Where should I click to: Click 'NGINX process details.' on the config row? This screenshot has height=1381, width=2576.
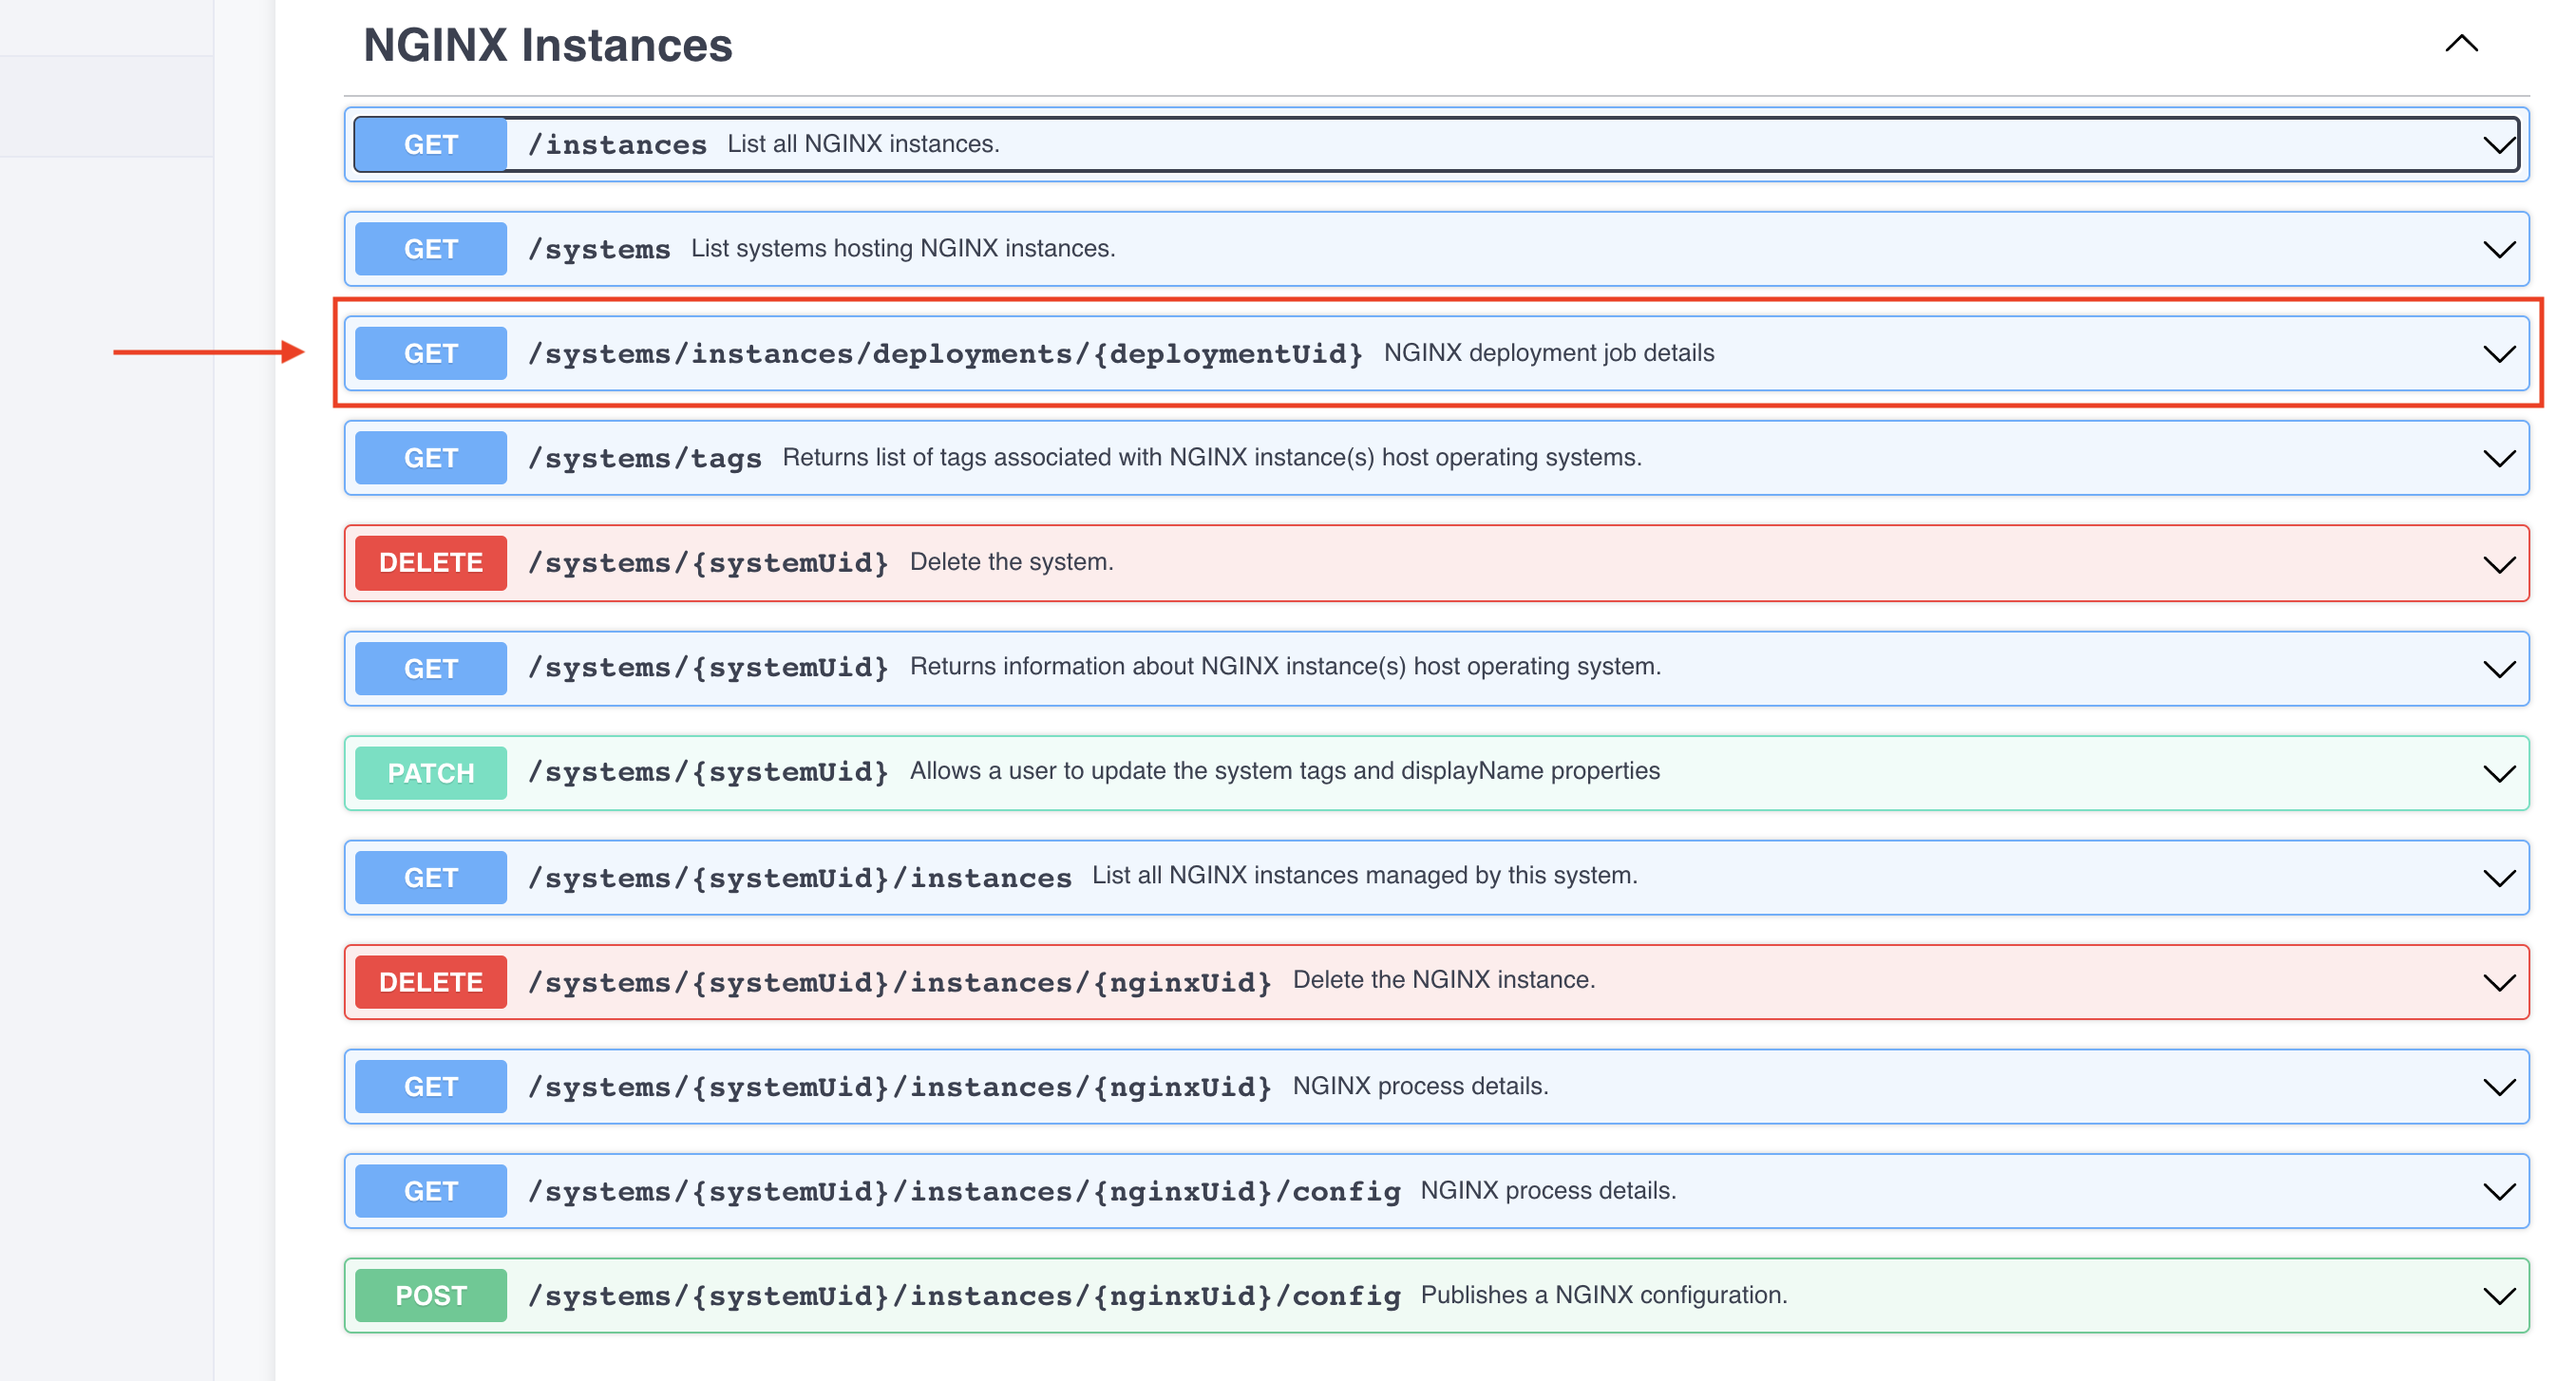[x=1548, y=1191]
